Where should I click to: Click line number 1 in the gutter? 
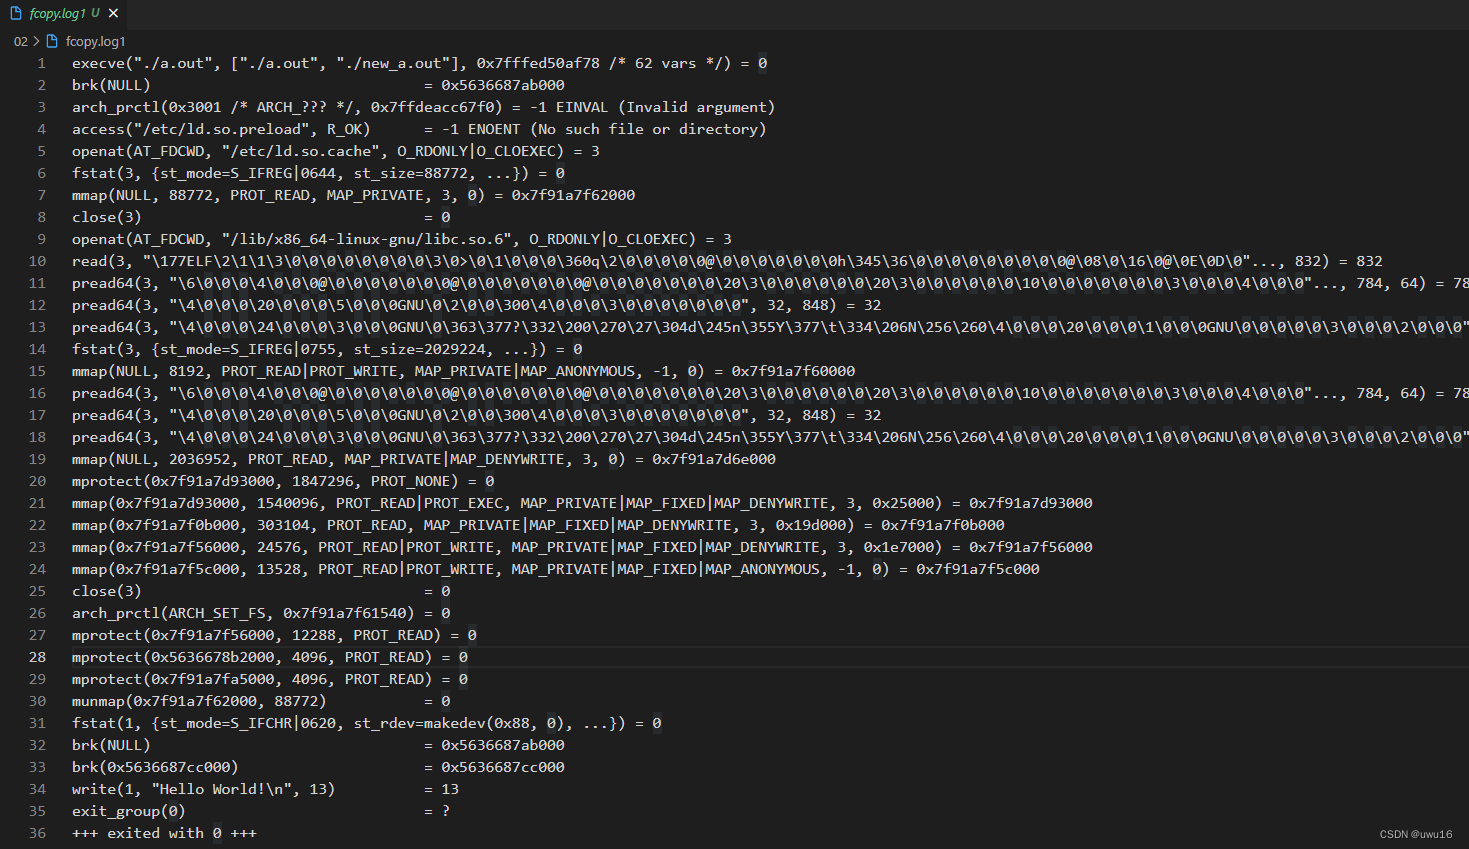[42, 63]
